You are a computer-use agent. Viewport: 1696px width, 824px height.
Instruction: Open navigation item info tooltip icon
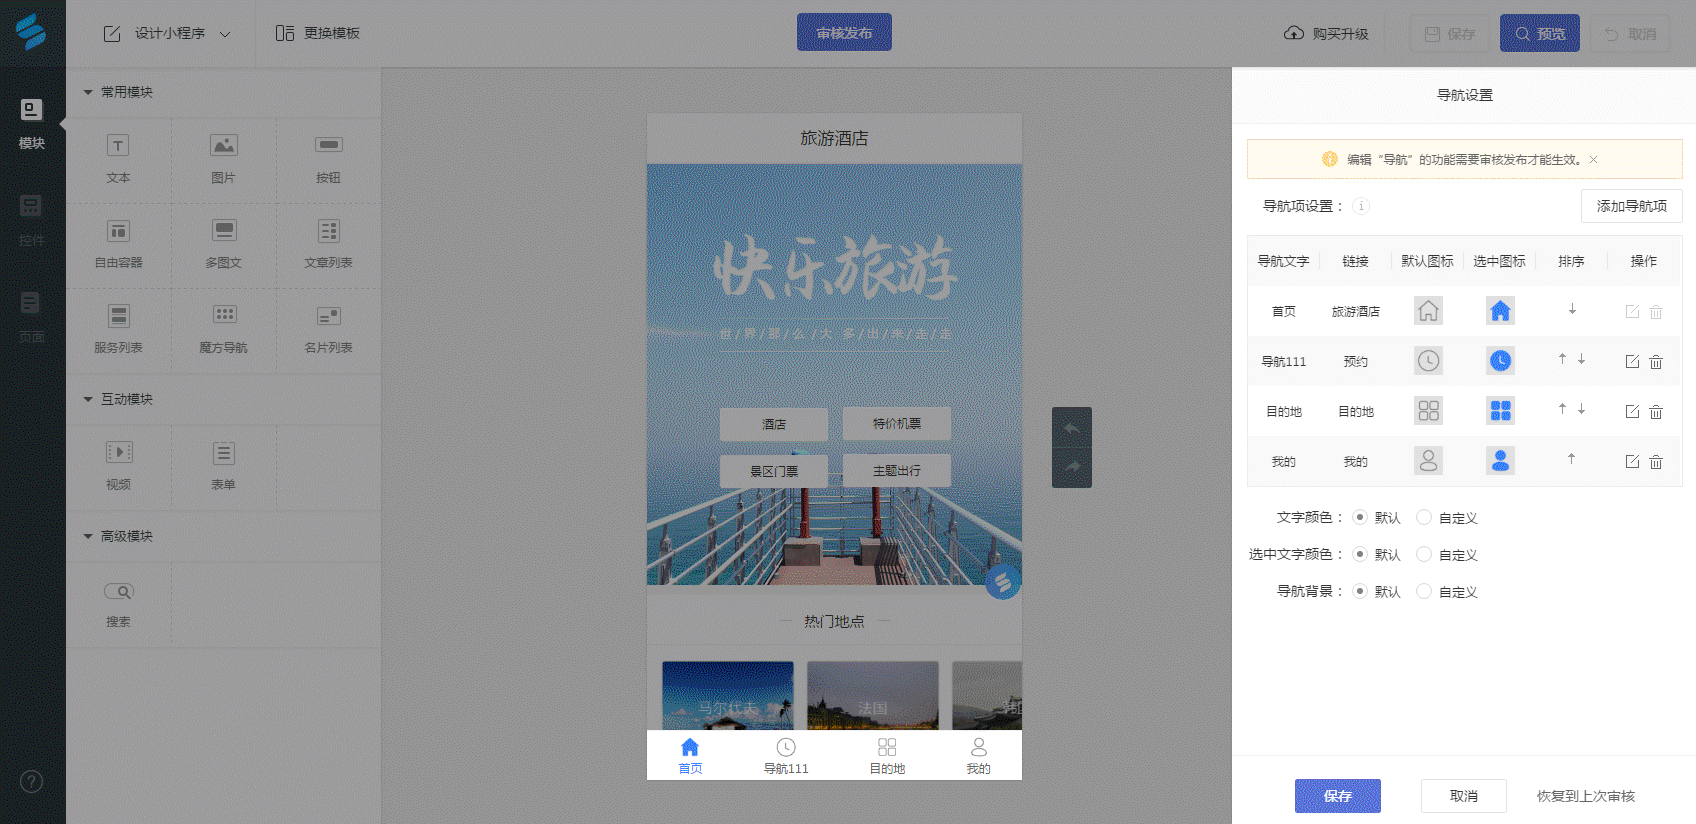pyautogui.click(x=1361, y=206)
